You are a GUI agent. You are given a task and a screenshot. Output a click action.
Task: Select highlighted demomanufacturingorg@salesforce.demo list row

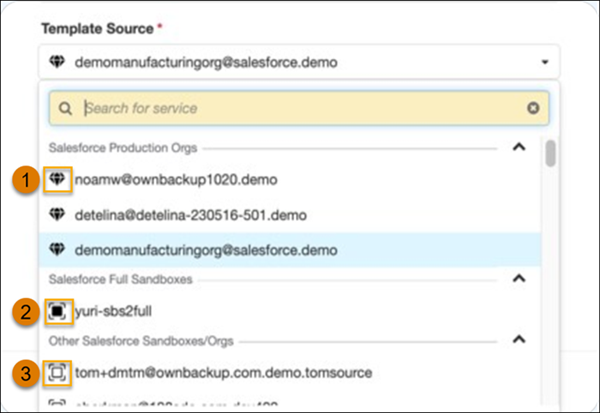click(x=290, y=250)
